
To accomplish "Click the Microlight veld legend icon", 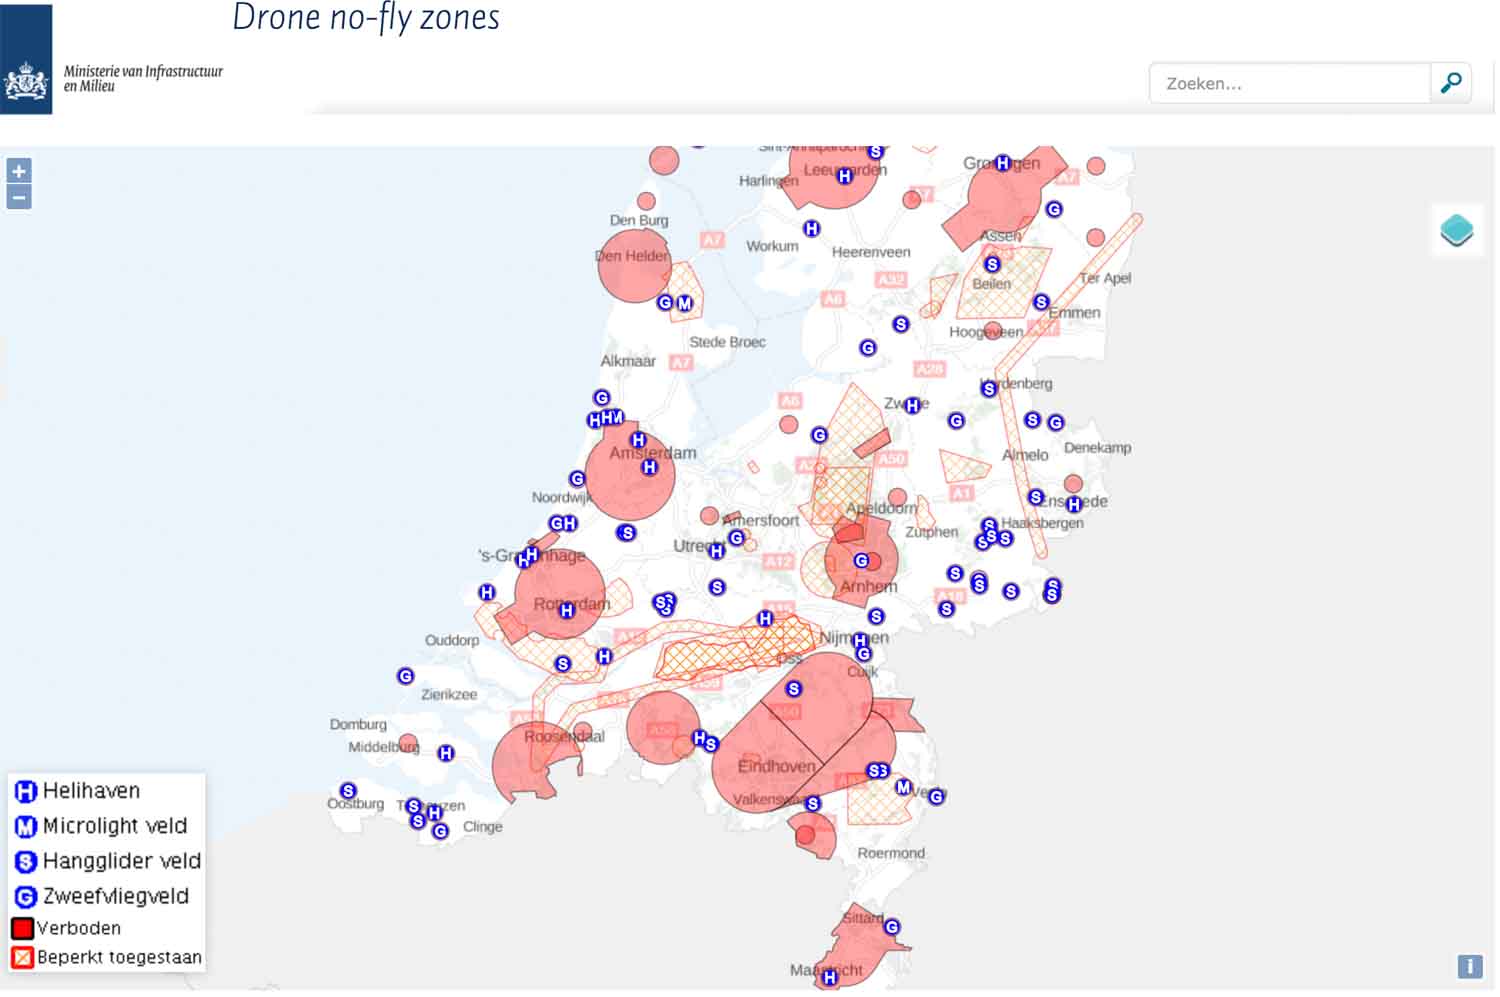I will 26,827.
